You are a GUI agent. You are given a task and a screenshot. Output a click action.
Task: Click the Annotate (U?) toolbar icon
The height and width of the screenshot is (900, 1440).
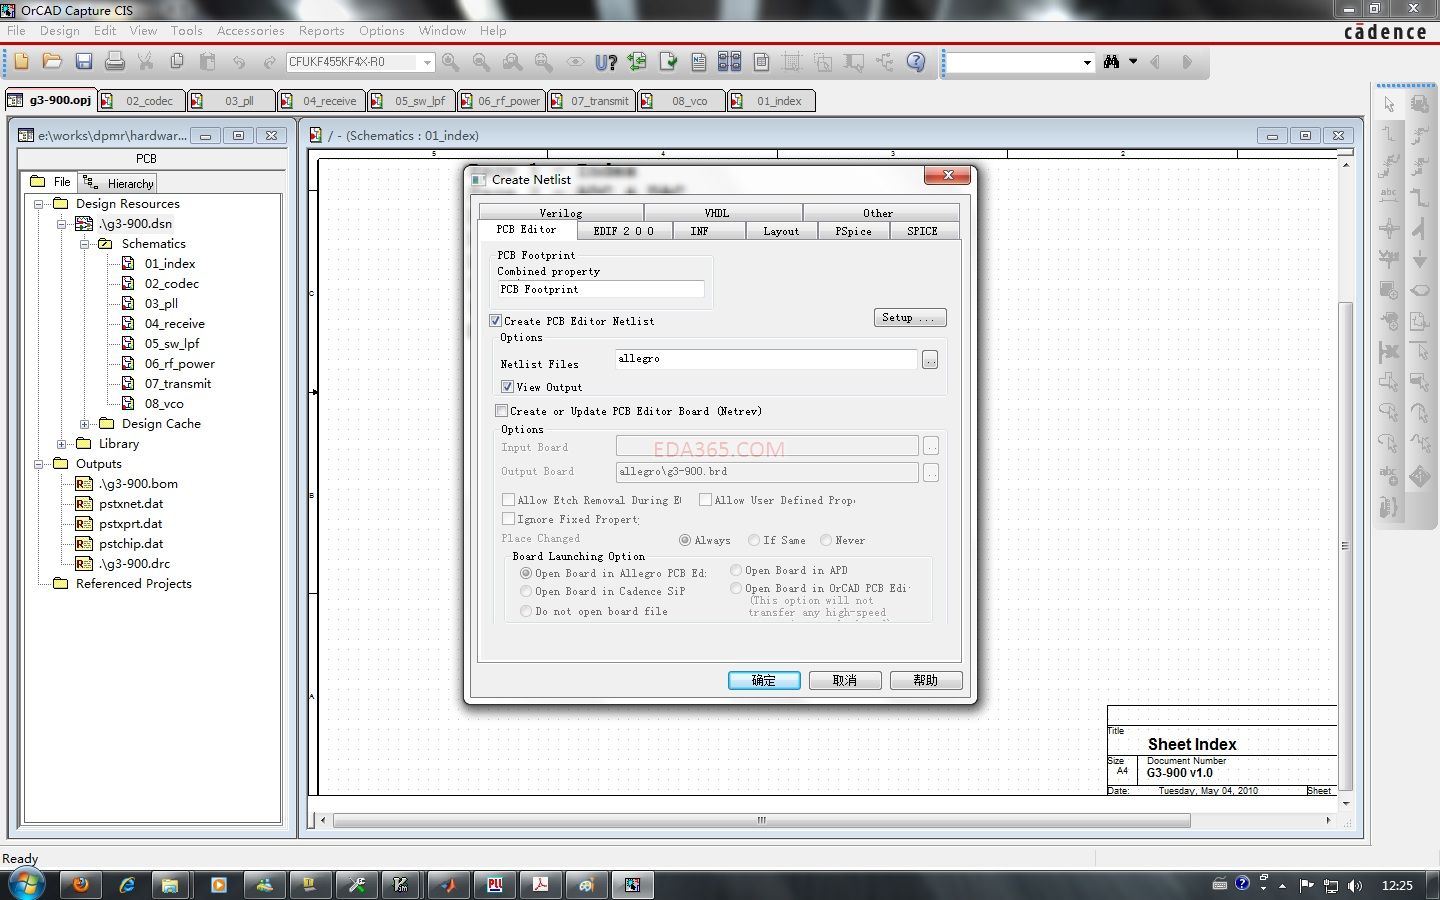(x=606, y=62)
